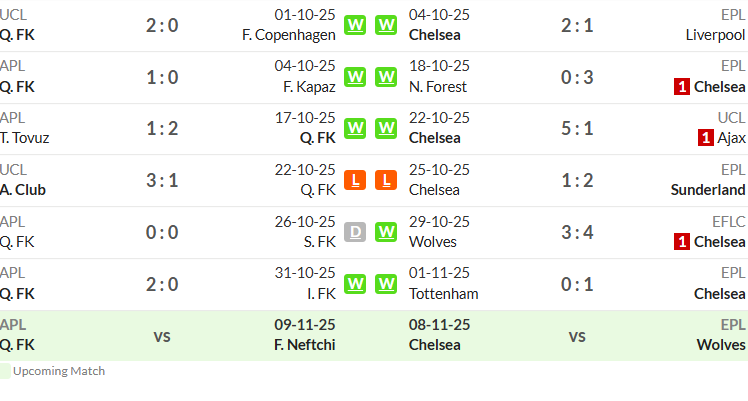The height and width of the screenshot is (401, 748).
Task: Click green W badge next to Wolves 29-10-25
Action: click(386, 232)
